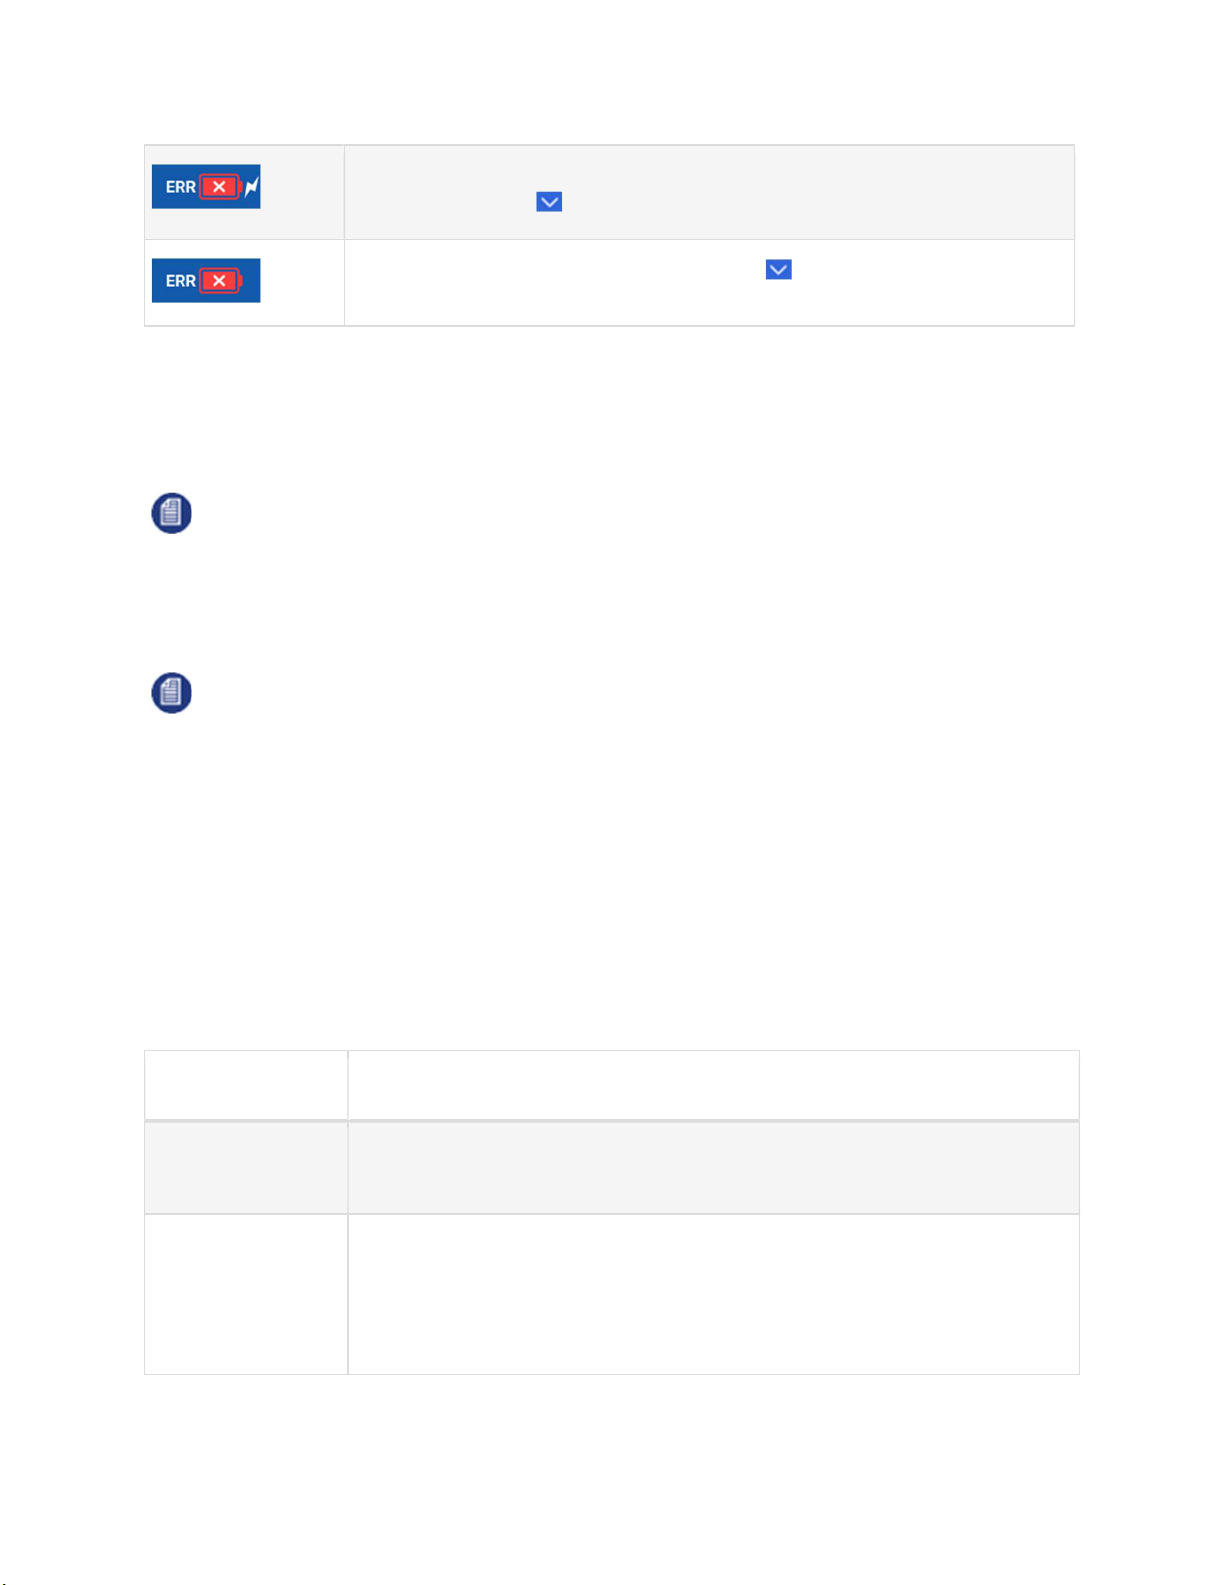The width and height of the screenshot is (1225, 1585).
Task: Select the tallest left cell in bottom table
Action: 246,1294
